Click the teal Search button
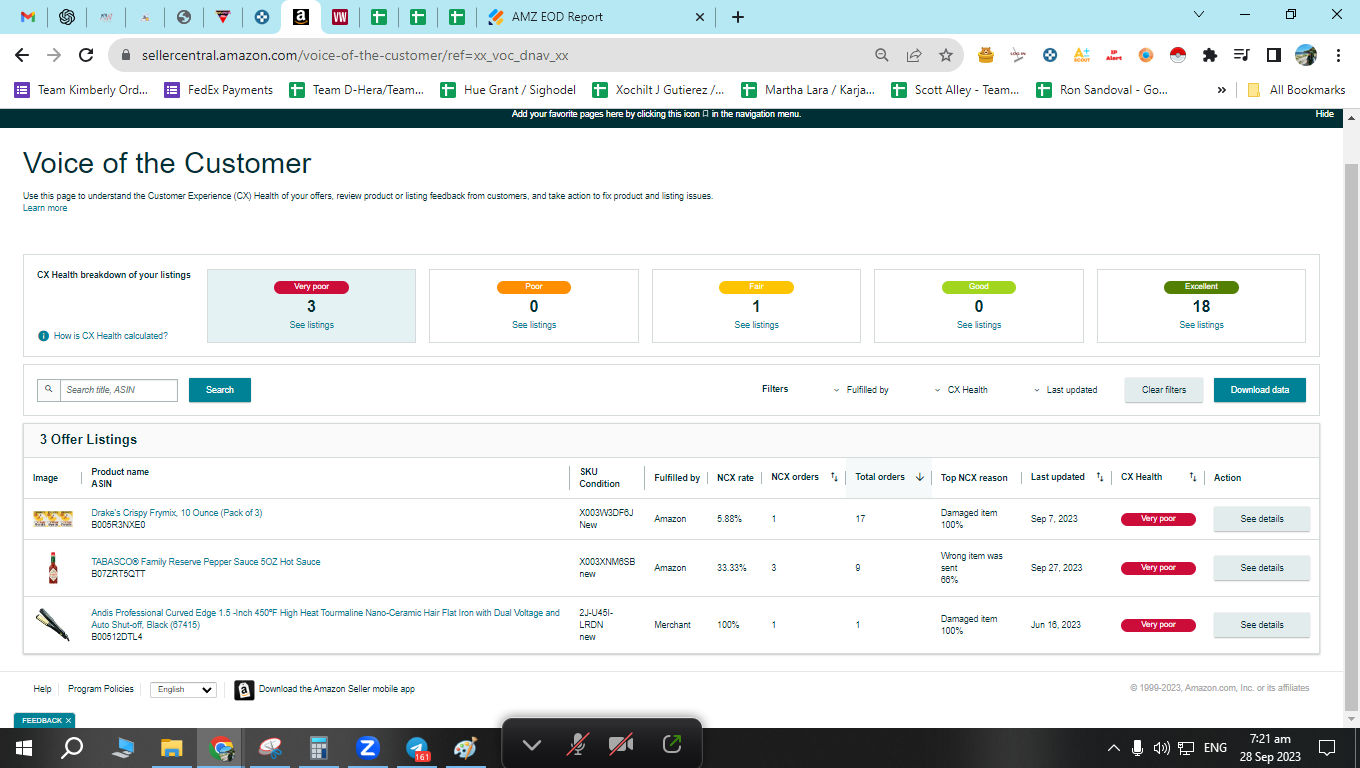The image size is (1360, 768). point(220,390)
